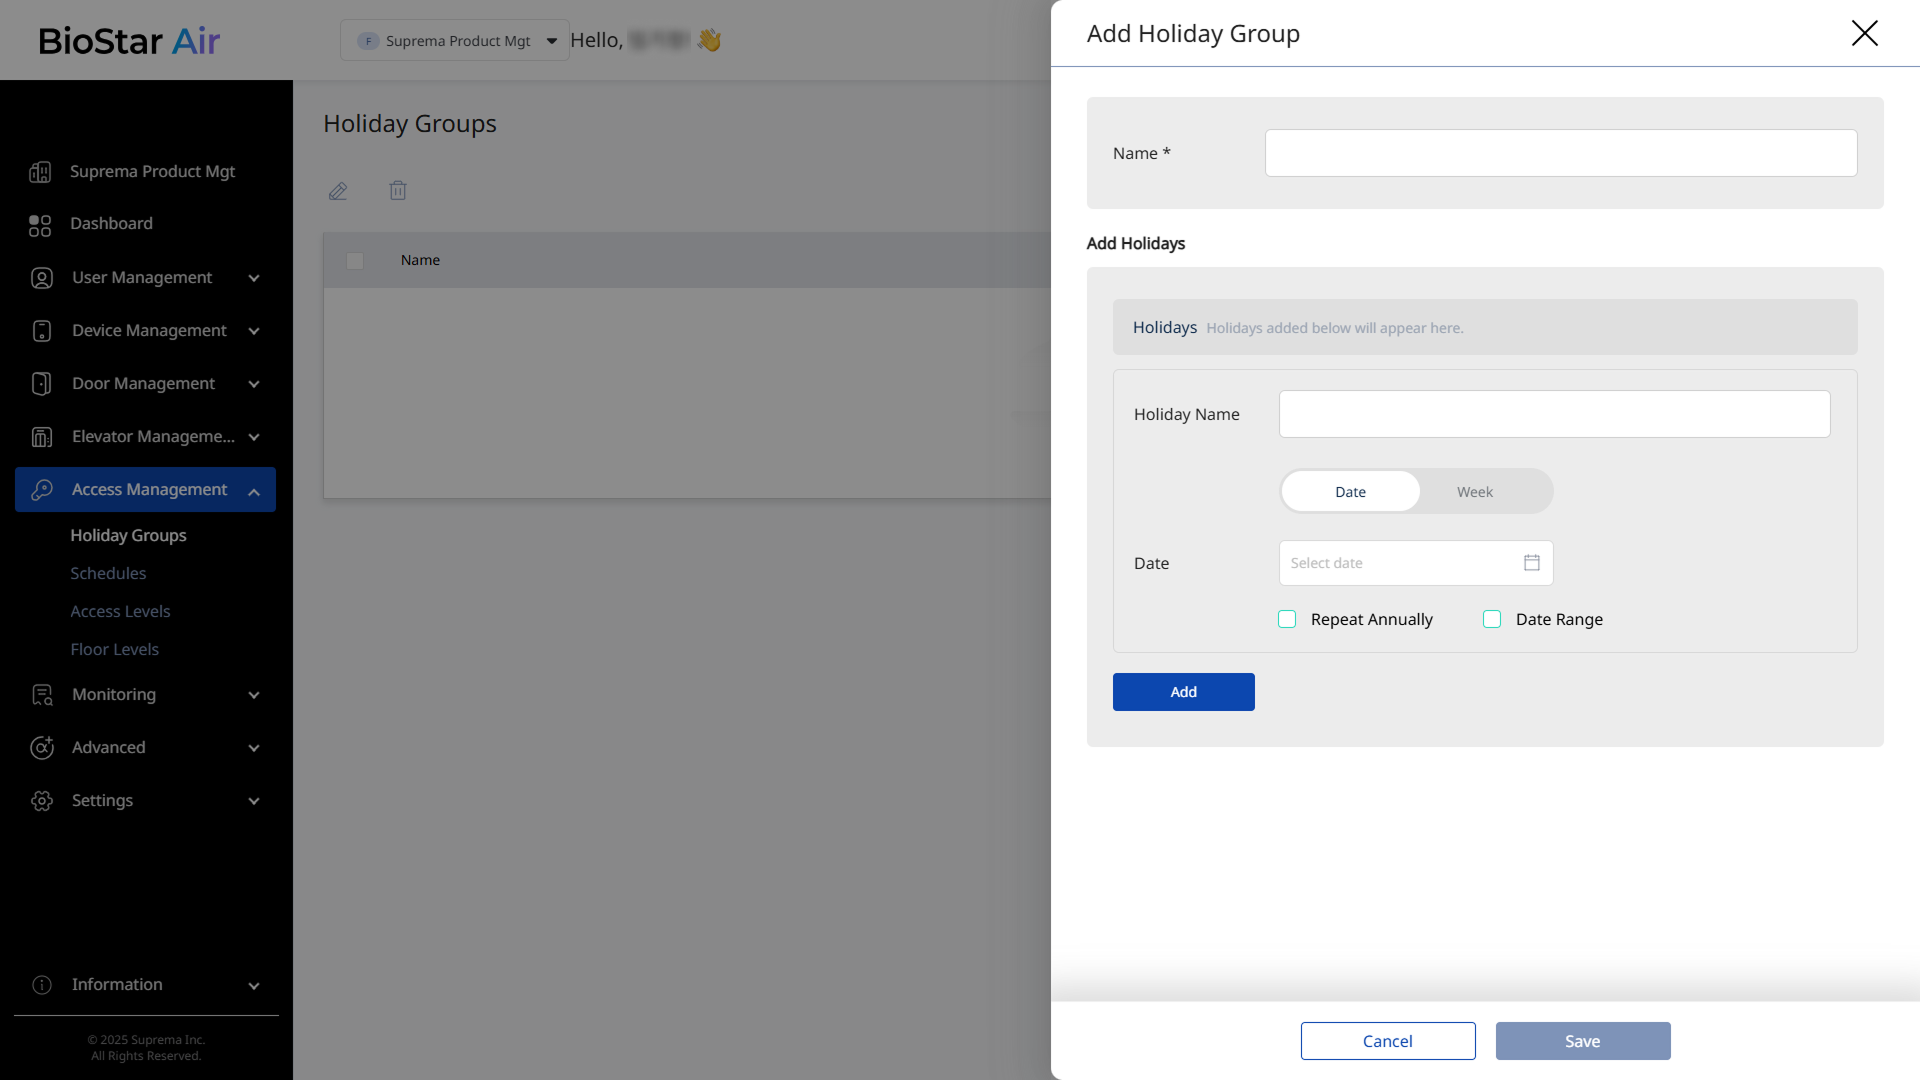The image size is (1920, 1080).
Task: Click the Dashboard grid icon
Action: pyautogui.click(x=40, y=225)
